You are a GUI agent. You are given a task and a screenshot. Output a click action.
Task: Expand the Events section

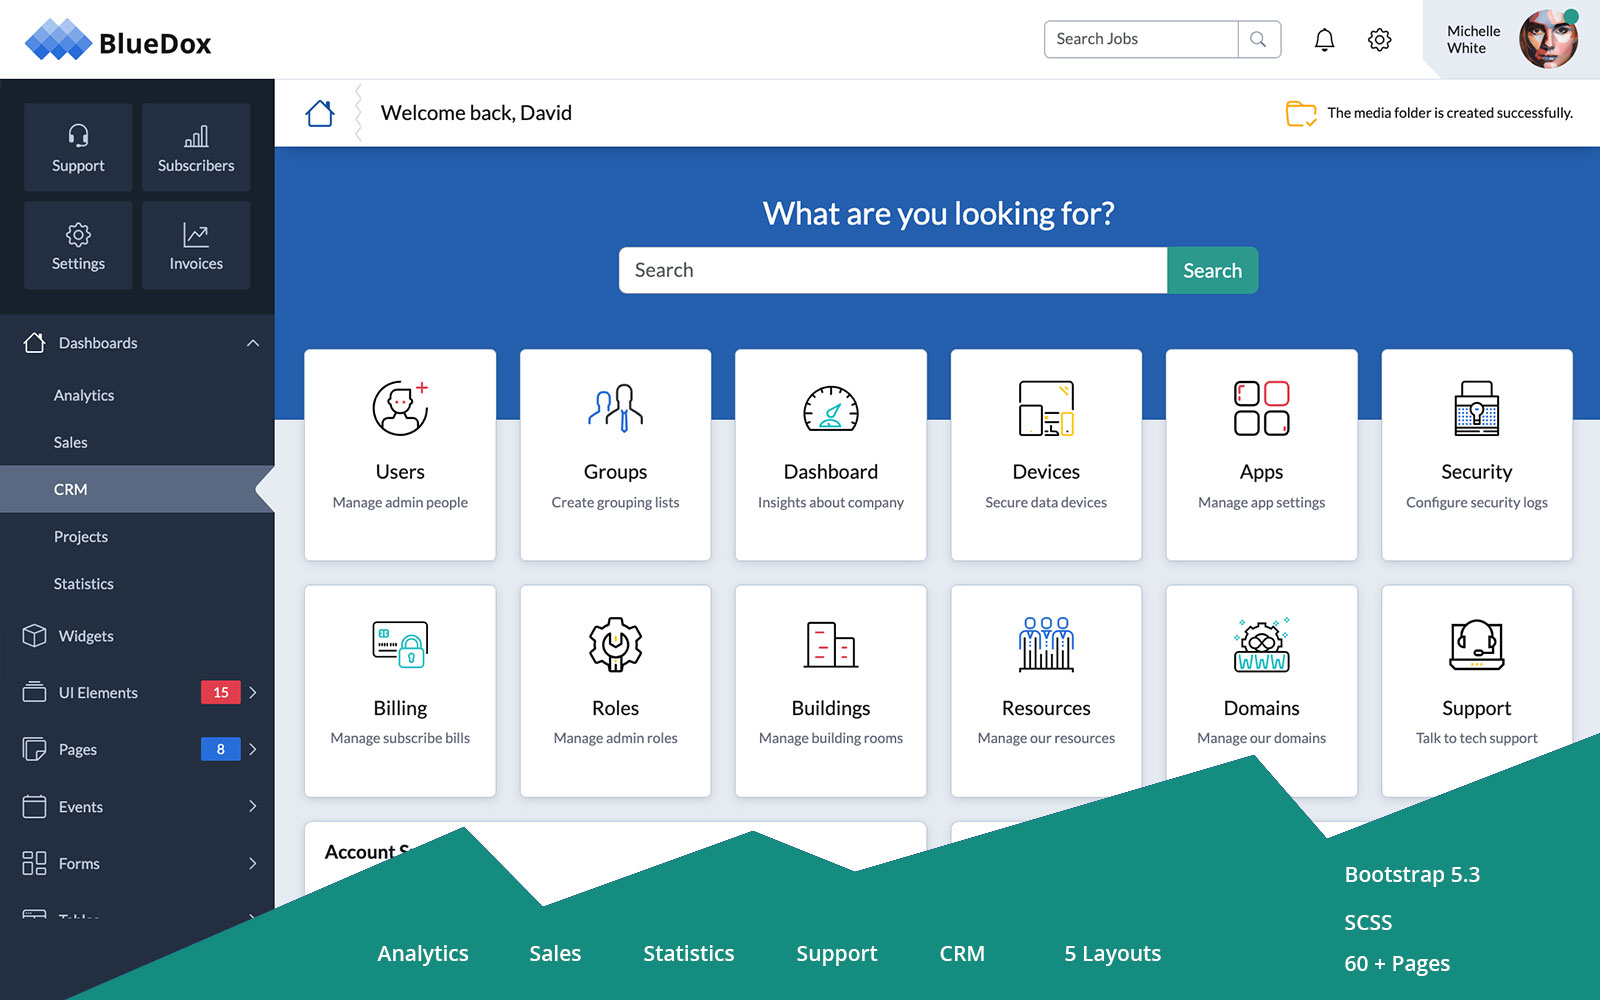click(255, 806)
